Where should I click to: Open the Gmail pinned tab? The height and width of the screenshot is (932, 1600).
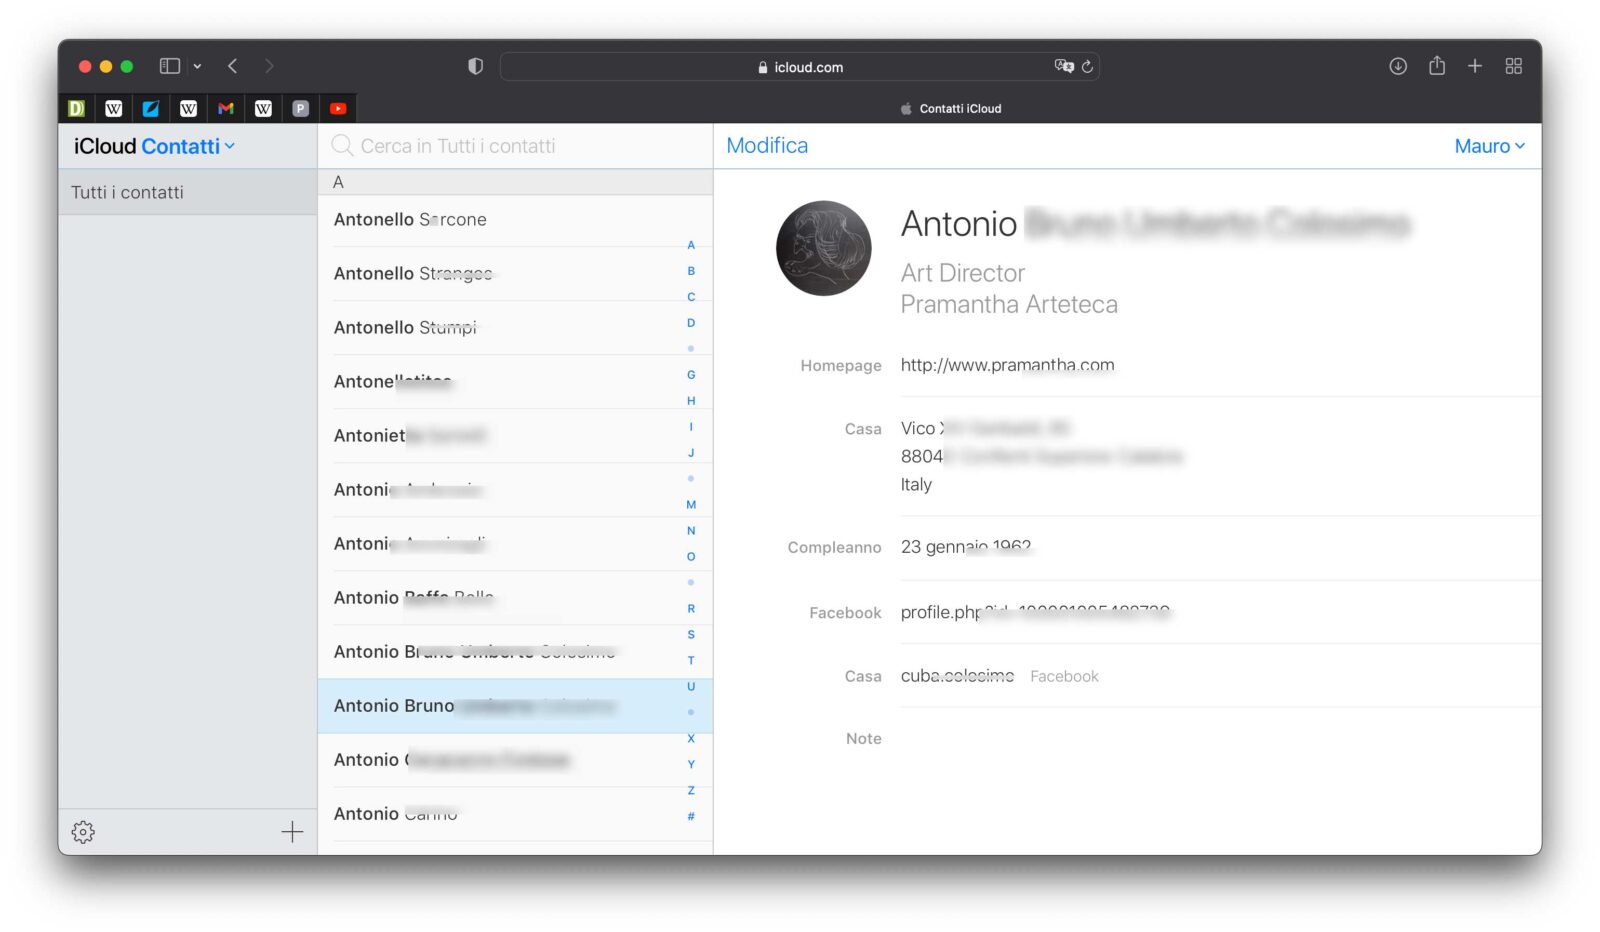click(226, 108)
